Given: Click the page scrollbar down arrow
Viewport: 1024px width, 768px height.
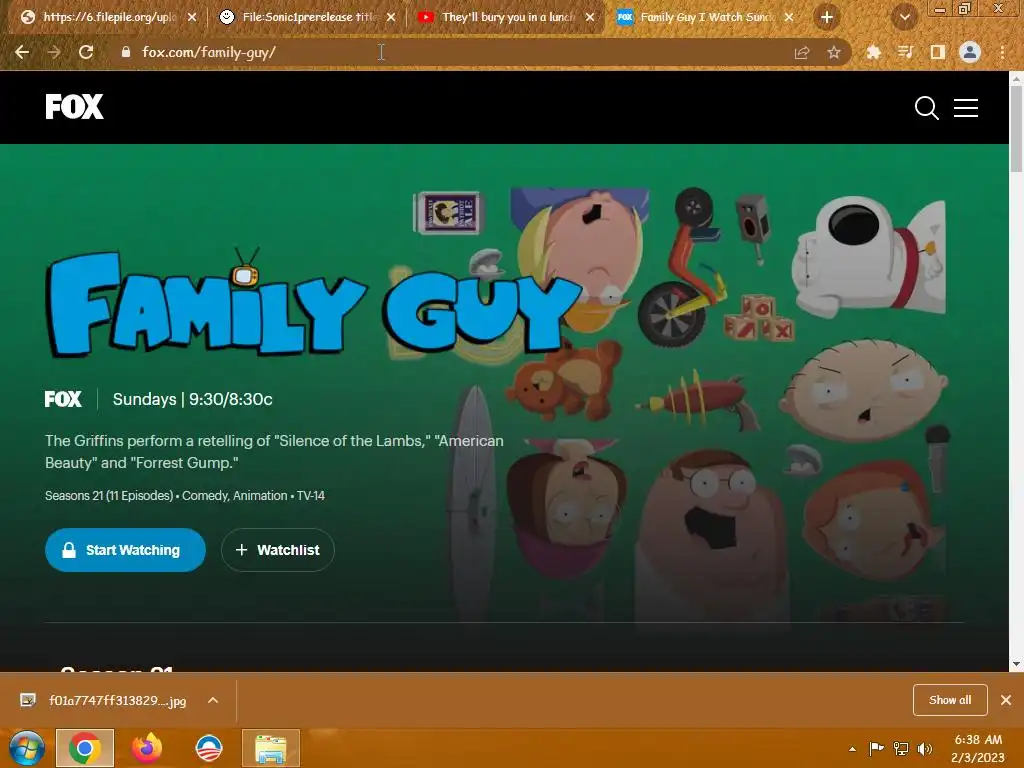Looking at the screenshot, I should click(1016, 664).
